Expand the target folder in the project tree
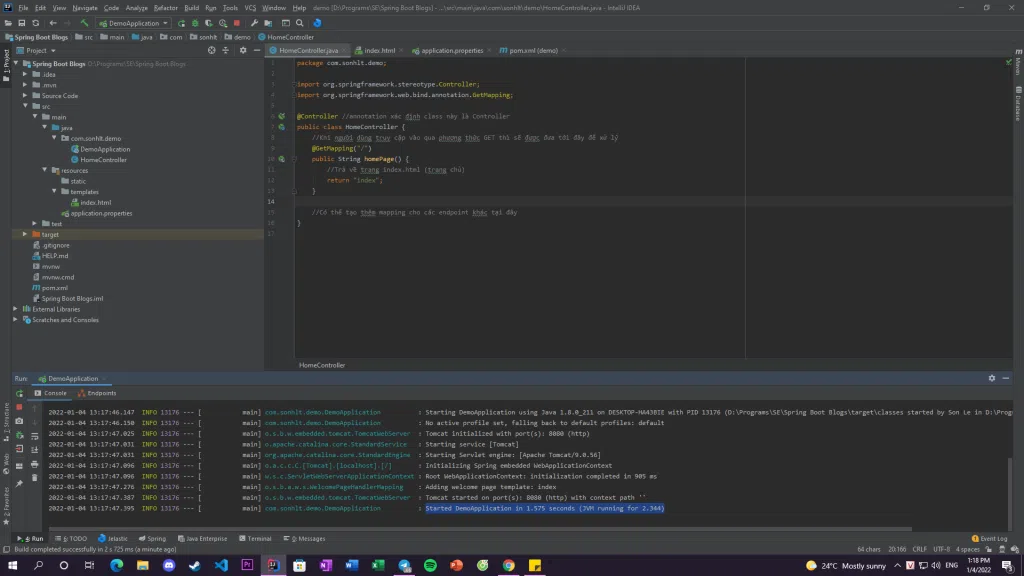Viewport: 1024px width, 576px height. coord(25,234)
